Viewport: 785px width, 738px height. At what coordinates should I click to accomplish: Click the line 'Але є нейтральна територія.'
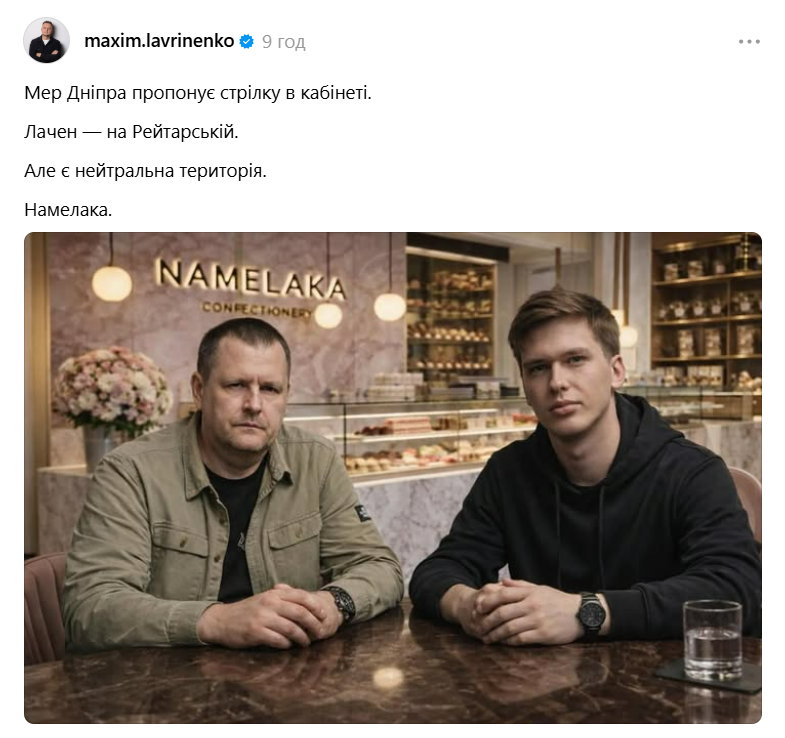click(145, 171)
